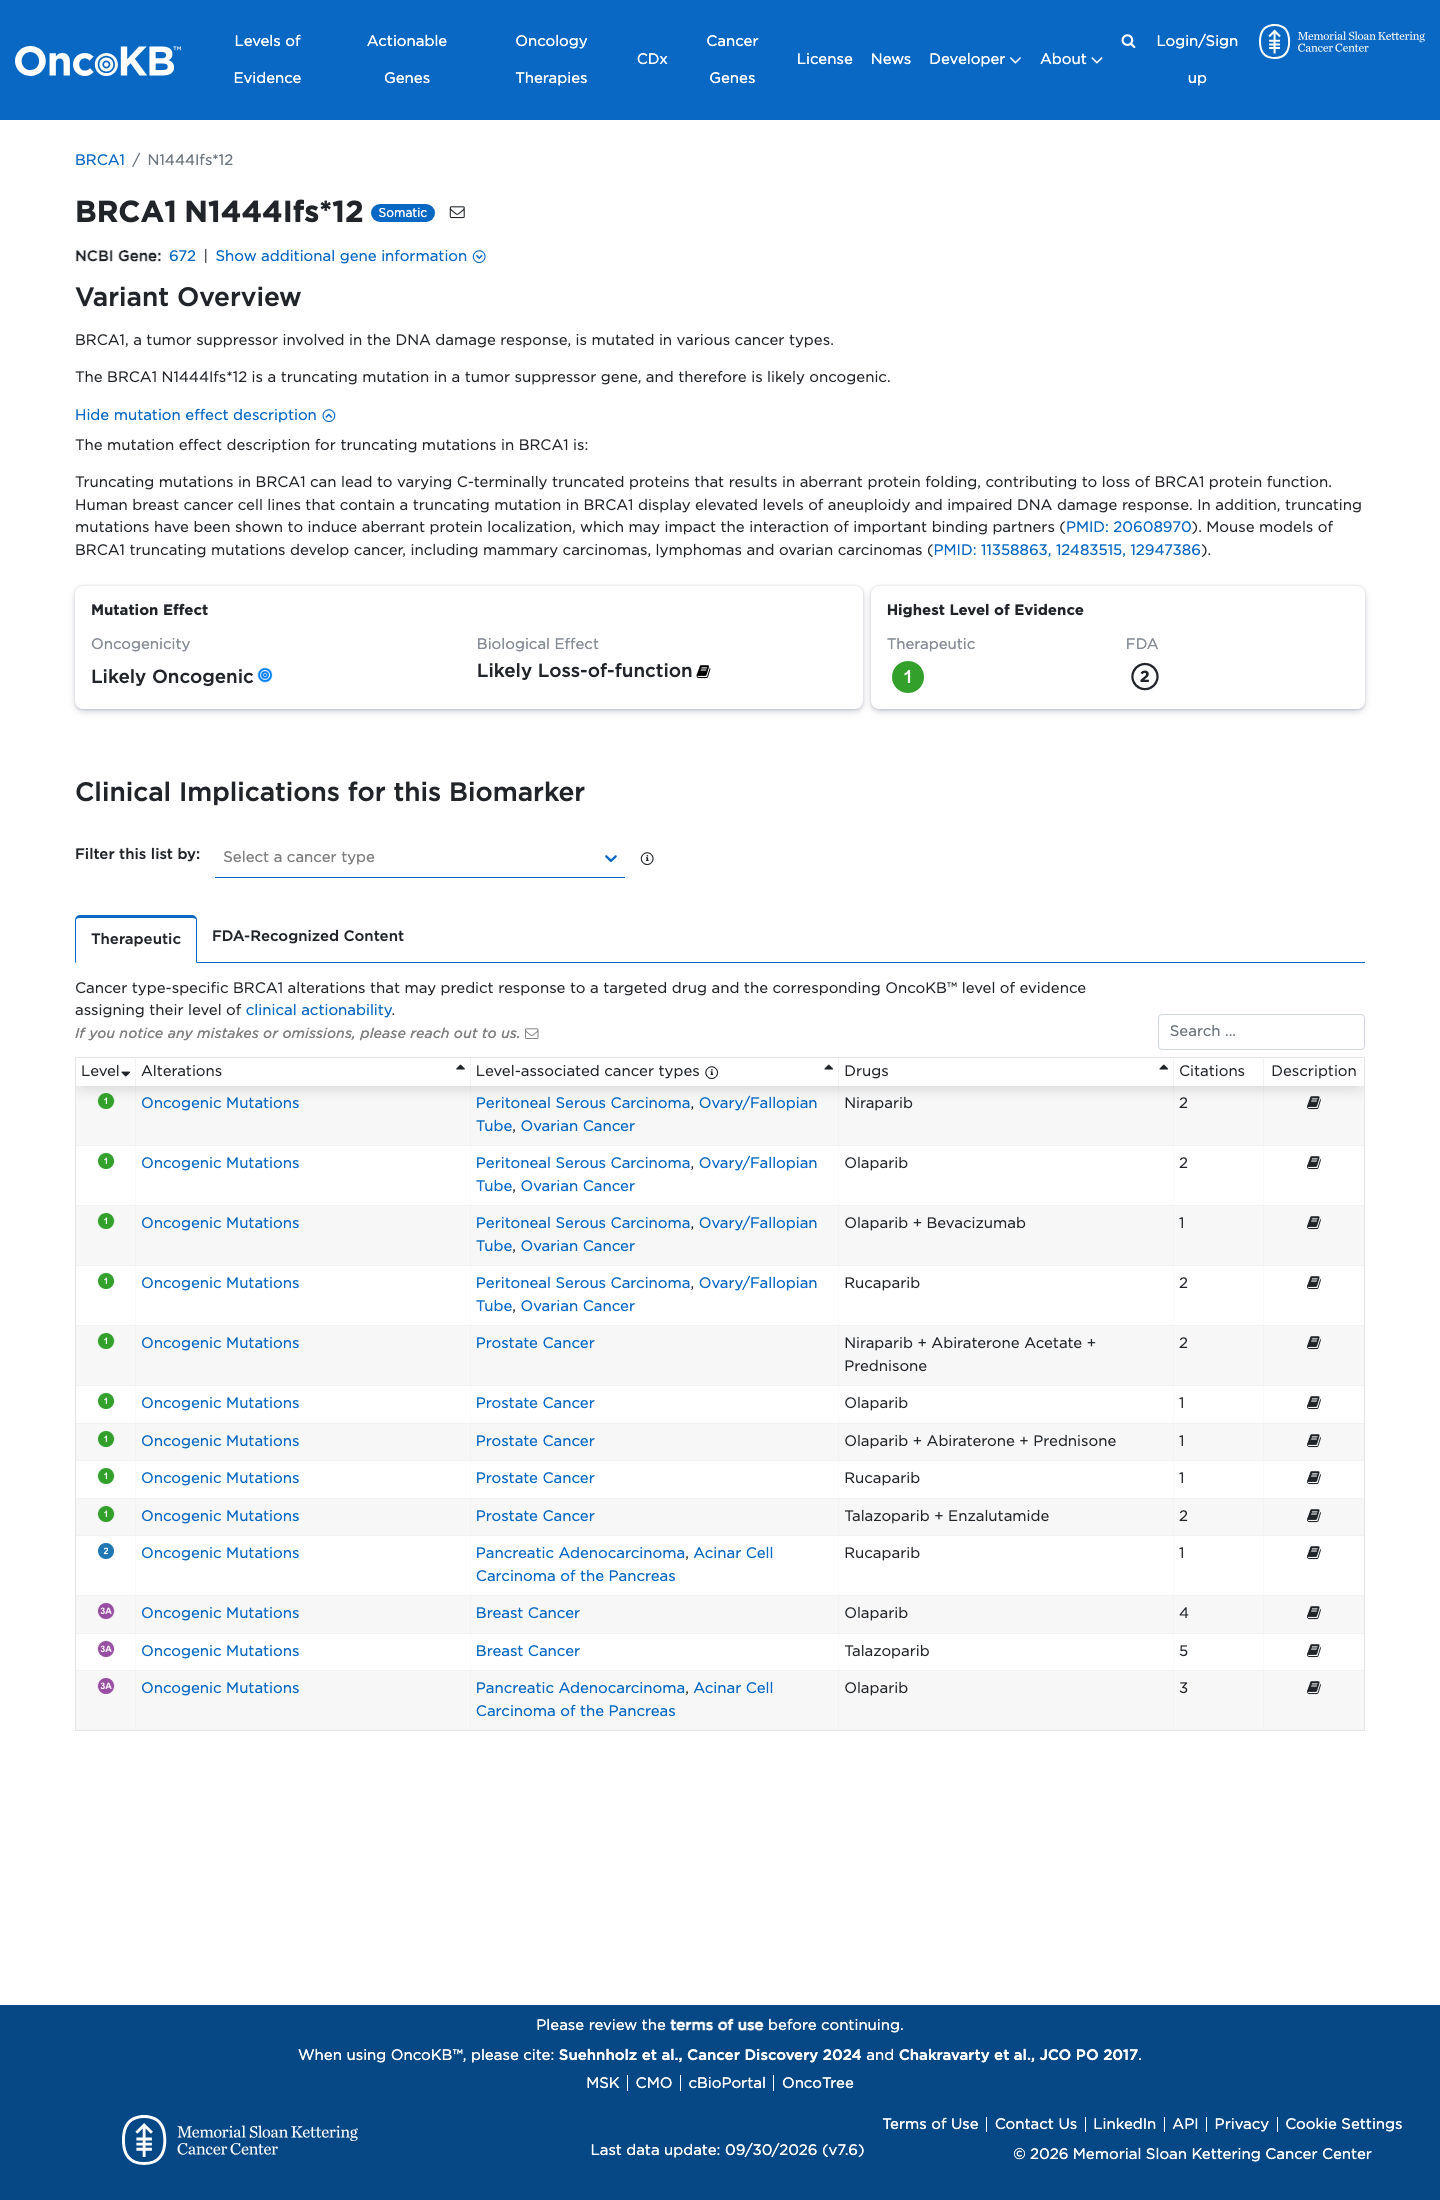Open the cBioPortal footer link
Viewport: 1440px width, 2200px height.
(x=727, y=2083)
